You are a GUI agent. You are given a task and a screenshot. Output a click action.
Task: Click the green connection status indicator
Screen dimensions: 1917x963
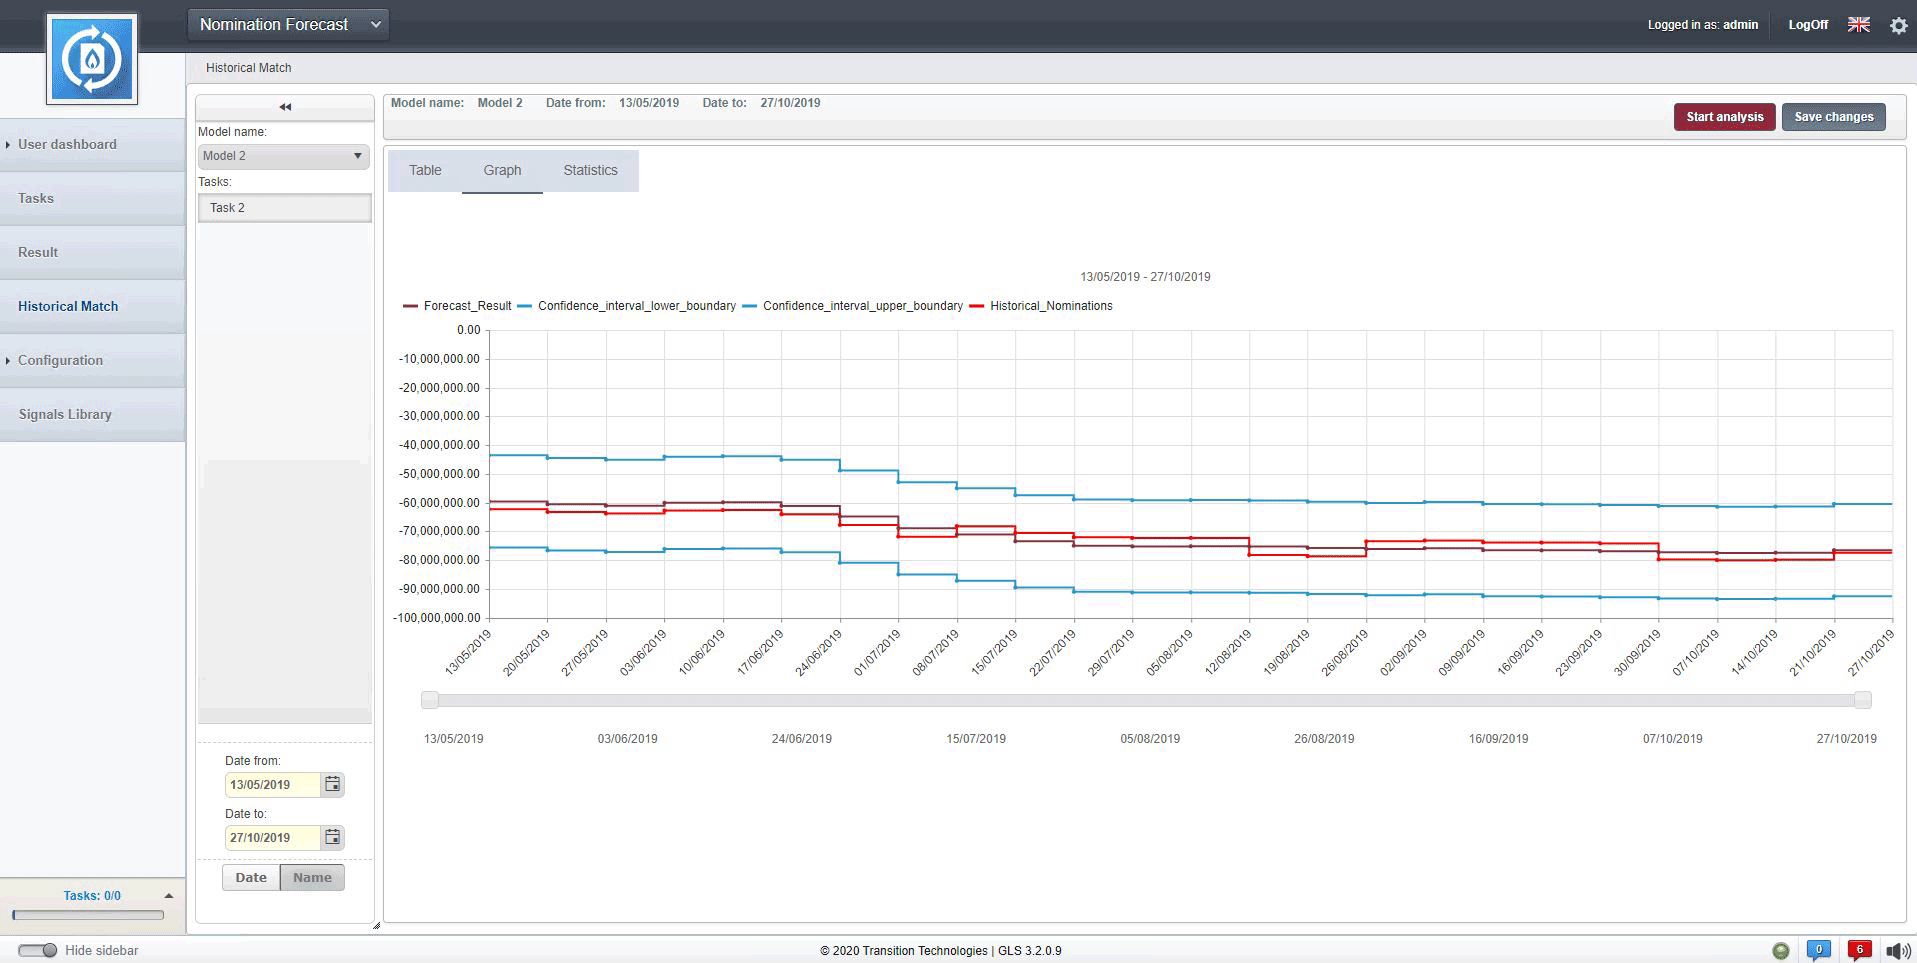click(x=1780, y=951)
